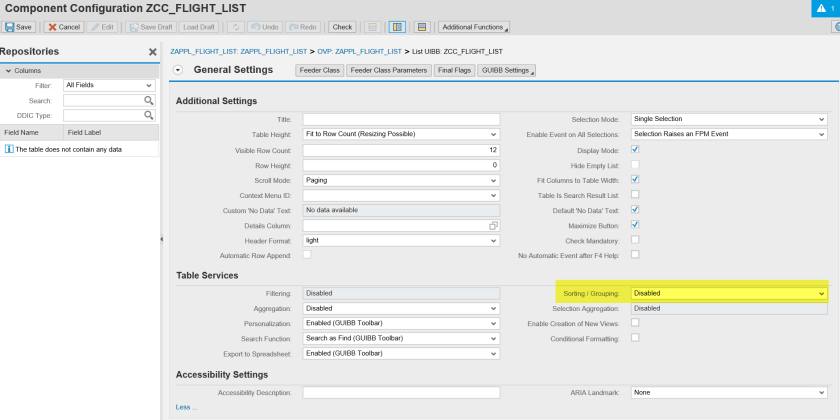
Task: Click the Visible Row Count input field
Action: pyautogui.click(x=400, y=150)
